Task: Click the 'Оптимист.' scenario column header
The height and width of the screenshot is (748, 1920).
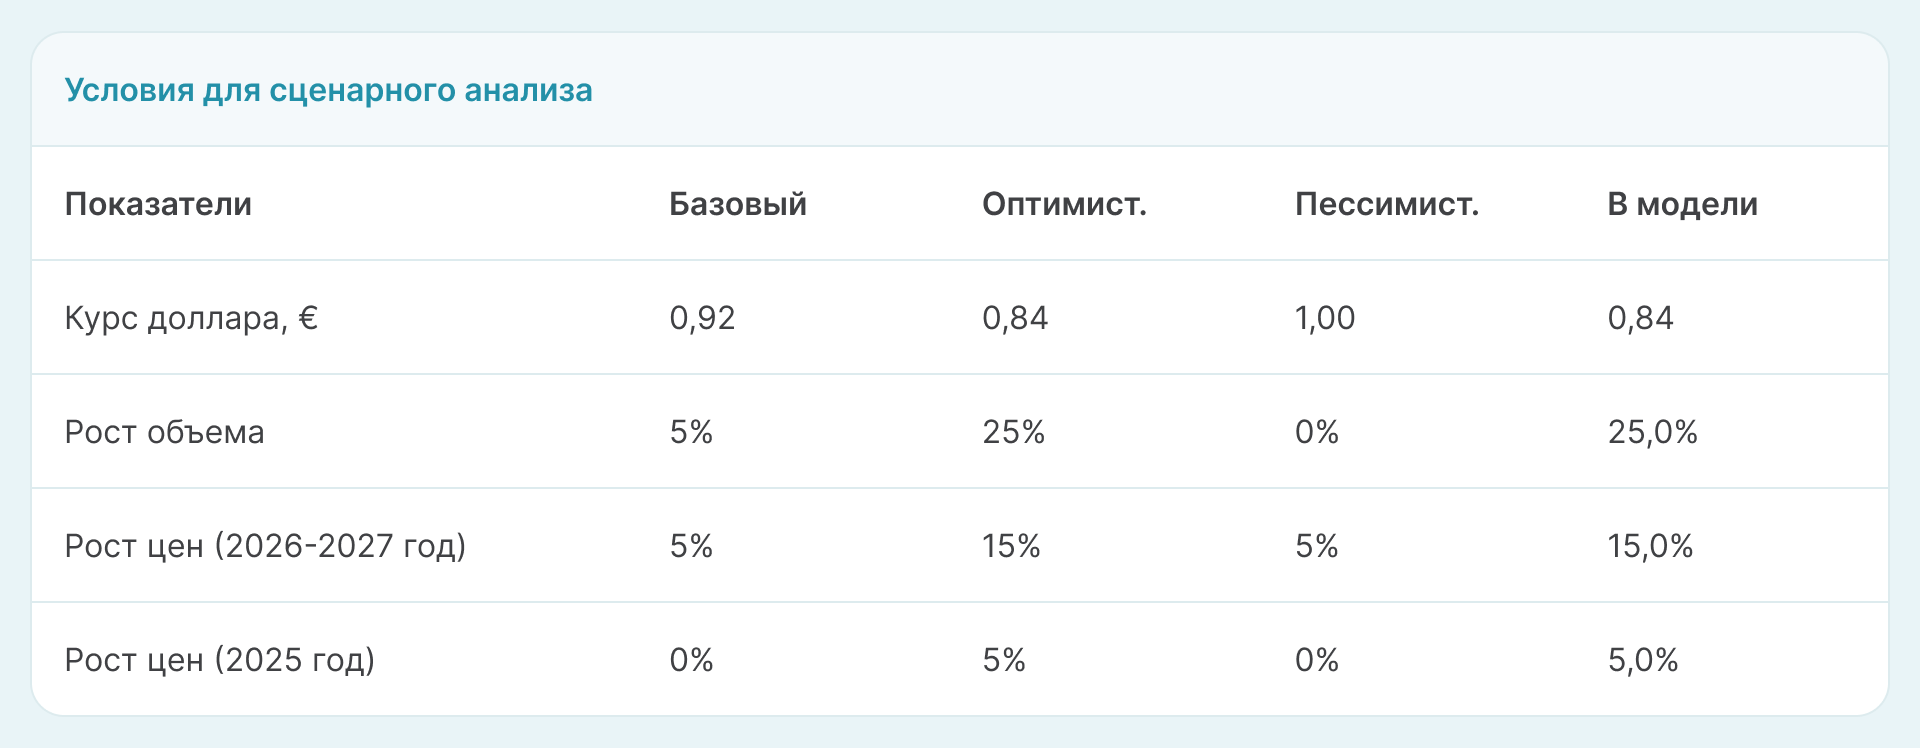Action: click(x=1064, y=204)
